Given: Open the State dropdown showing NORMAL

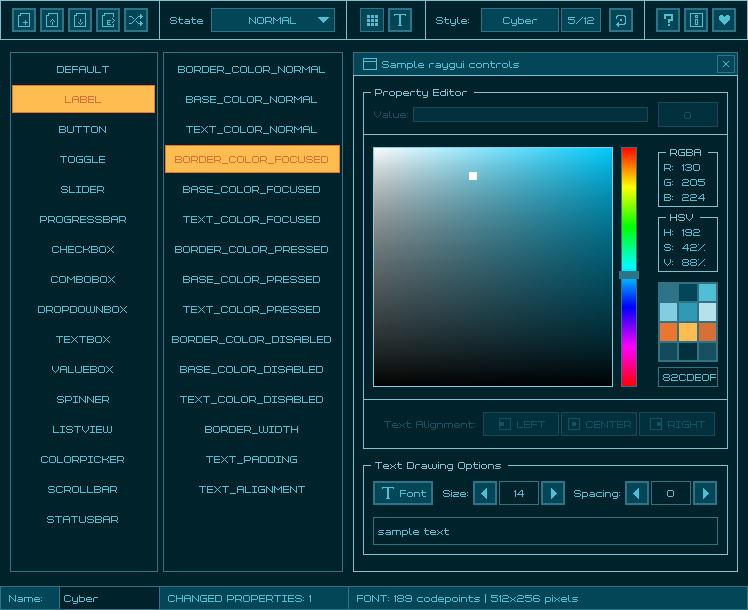Looking at the screenshot, I should tap(273, 20).
